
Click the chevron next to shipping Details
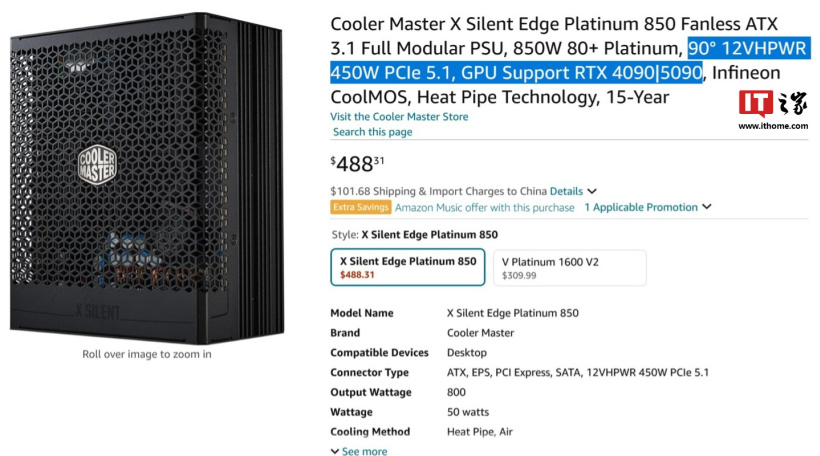coord(592,191)
